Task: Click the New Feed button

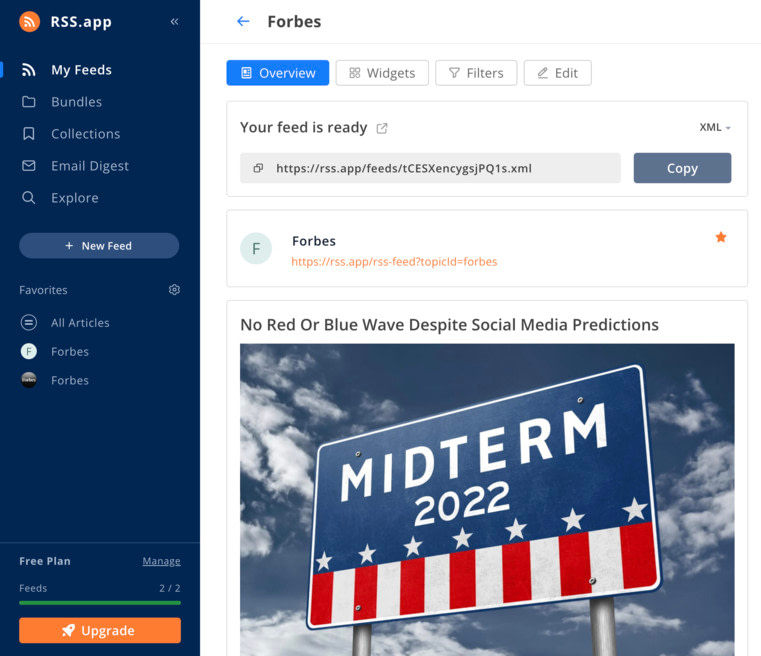Action: click(99, 246)
